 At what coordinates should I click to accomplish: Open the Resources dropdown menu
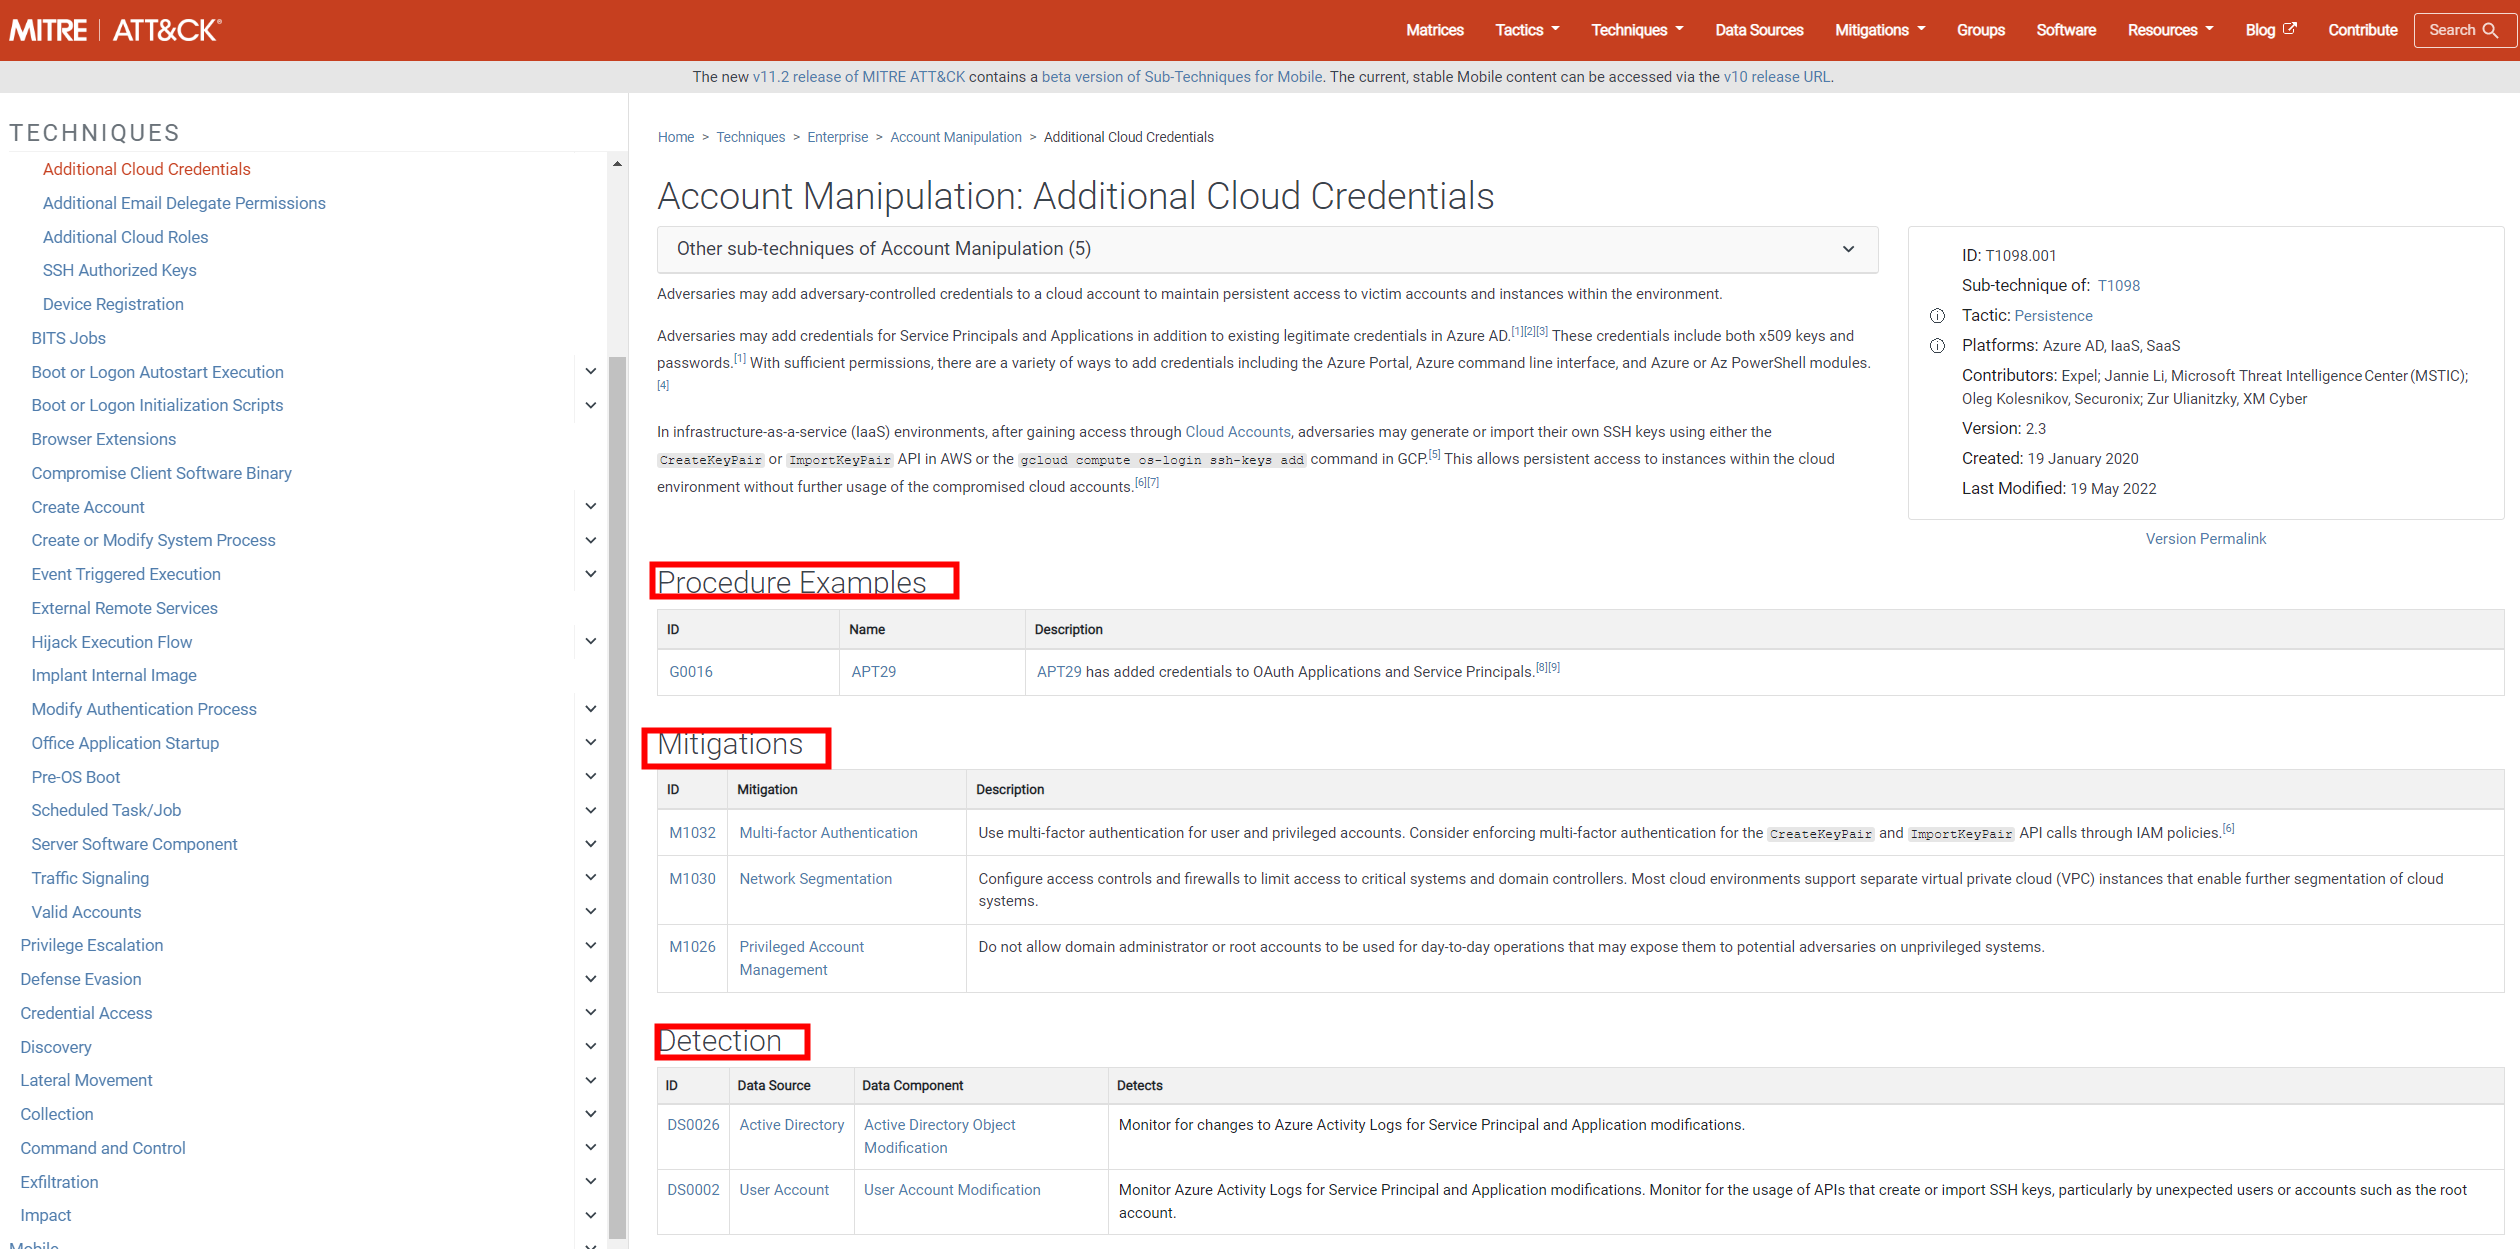pyautogui.click(x=2170, y=30)
